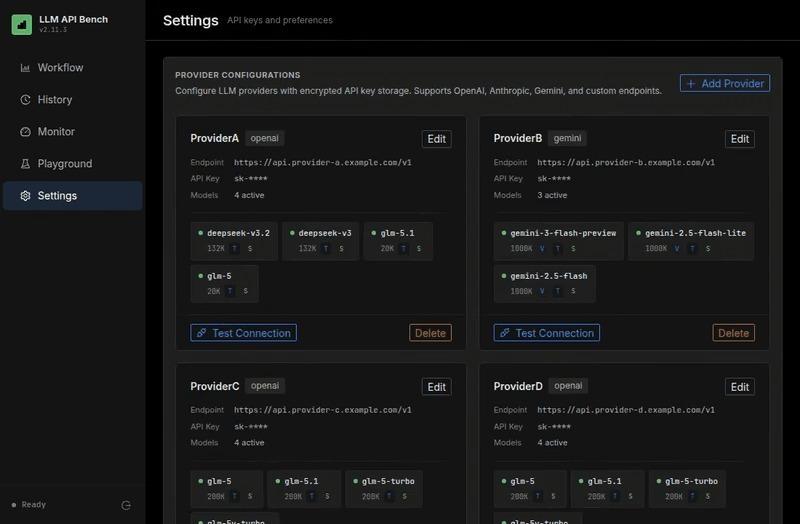800x524 pixels.
Task: Click S badge on gemini-2.5-flash-lite chip
Action: [708, 248]
